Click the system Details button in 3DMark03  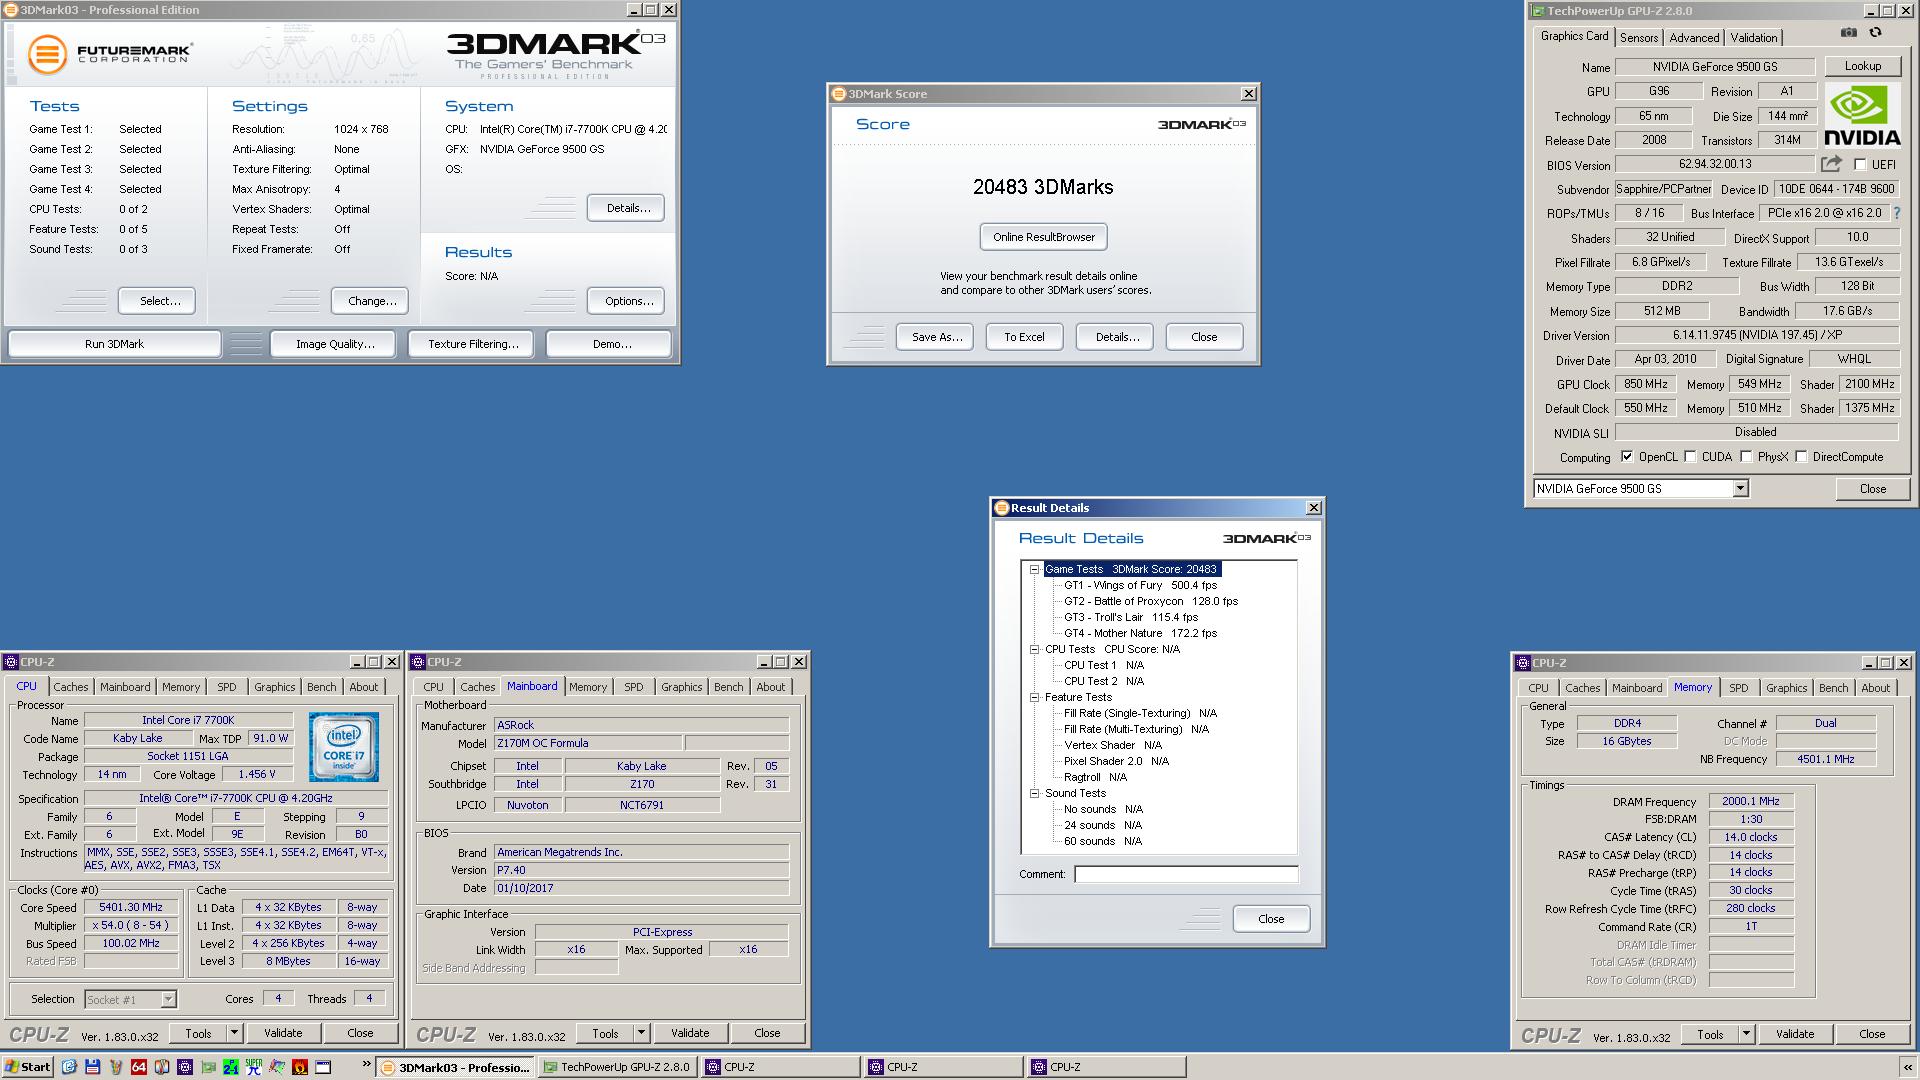[x=627, y=208]
